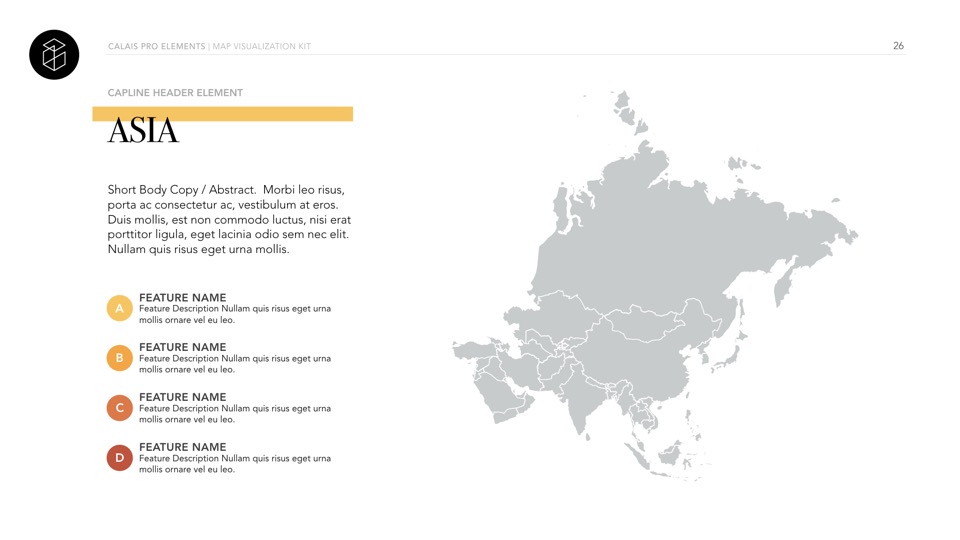Image resolution: width=960 pixels, height=540 pixels.
Task: Click the cube logo in black circle
Action: pos(54,54)
